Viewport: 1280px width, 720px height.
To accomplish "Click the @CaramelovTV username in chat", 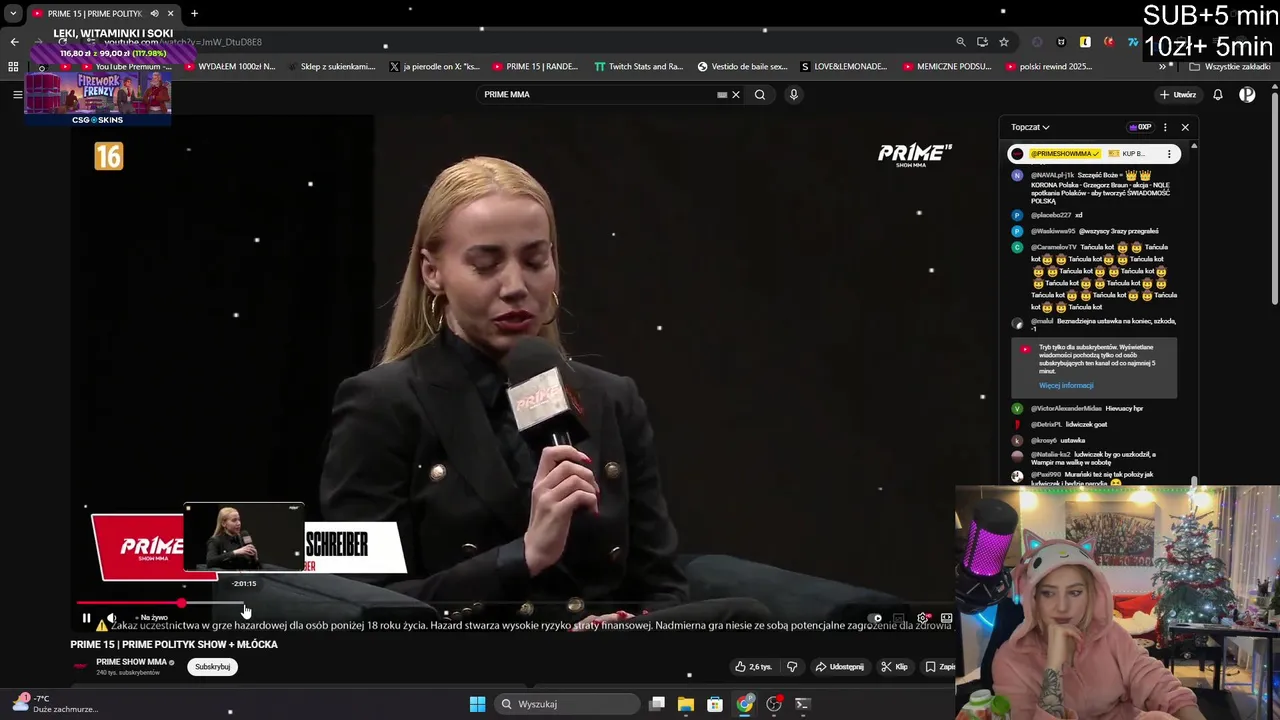I will pos(1054,247).
